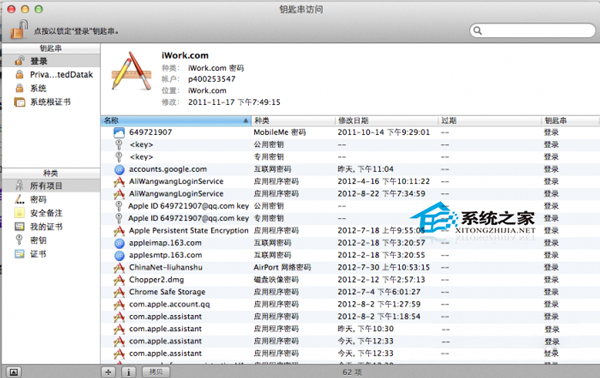Select Apple Persistent State Encryption name
This screenshot has height=378, width=600.
pyautogui.click(x=189, y=231)
